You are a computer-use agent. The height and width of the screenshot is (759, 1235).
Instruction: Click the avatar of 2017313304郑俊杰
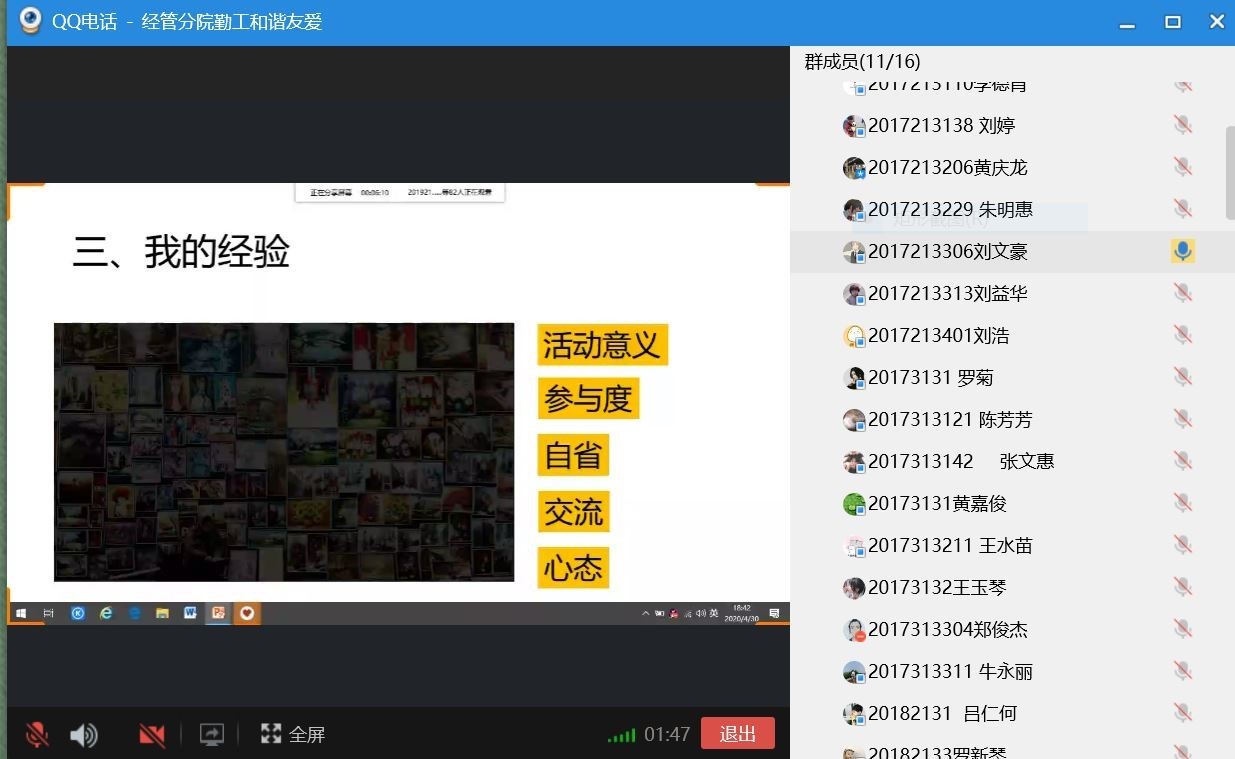click(853, 630)
